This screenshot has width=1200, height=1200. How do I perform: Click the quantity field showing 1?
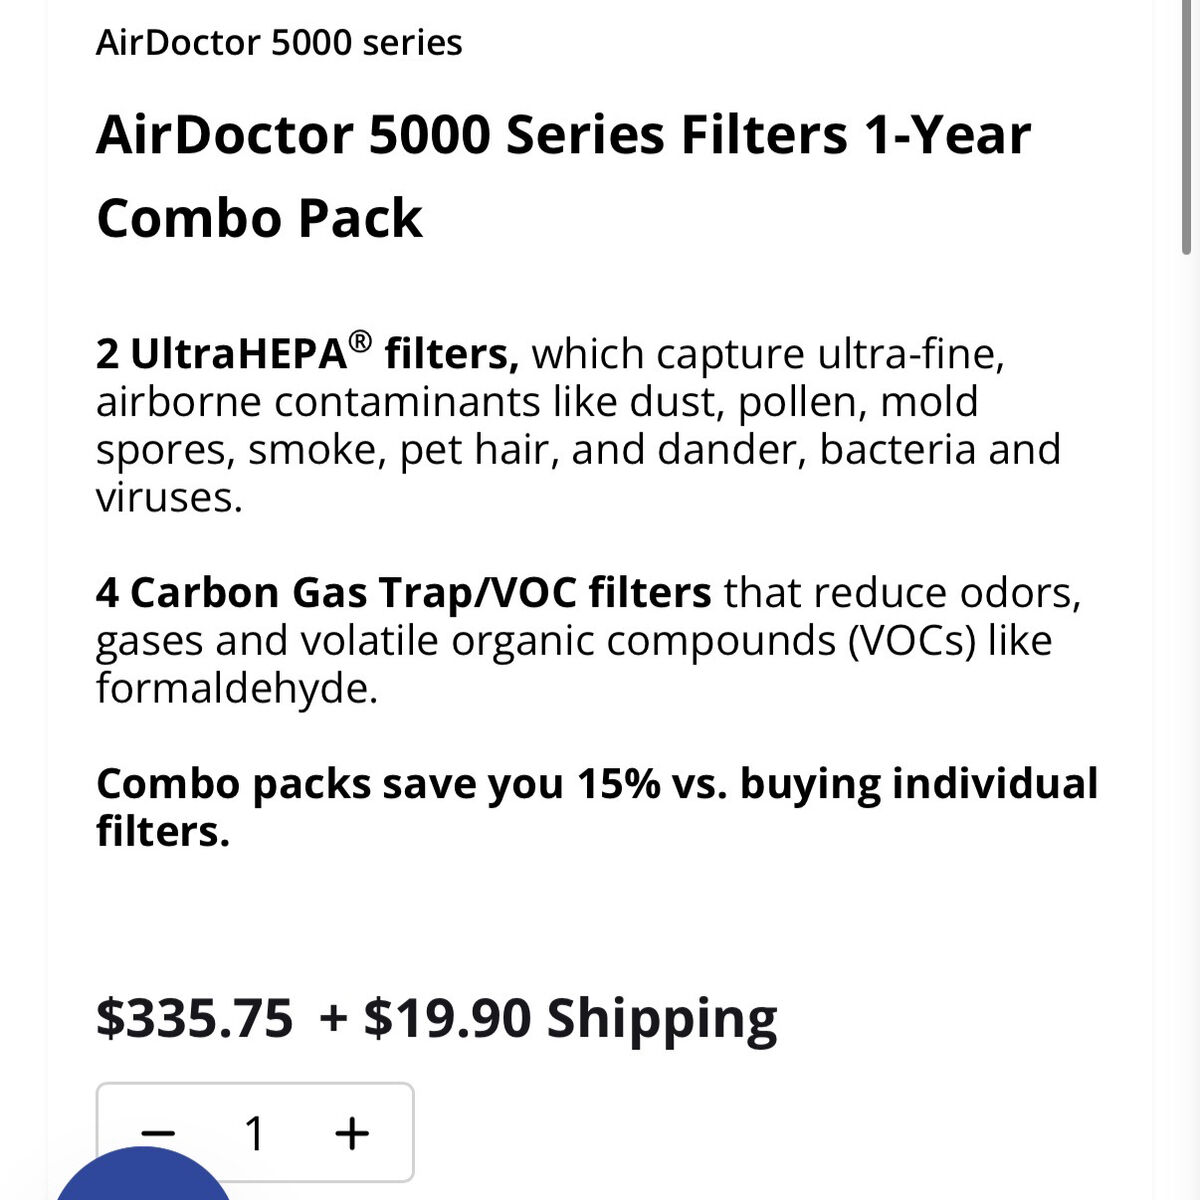(x=255, y=1134)
